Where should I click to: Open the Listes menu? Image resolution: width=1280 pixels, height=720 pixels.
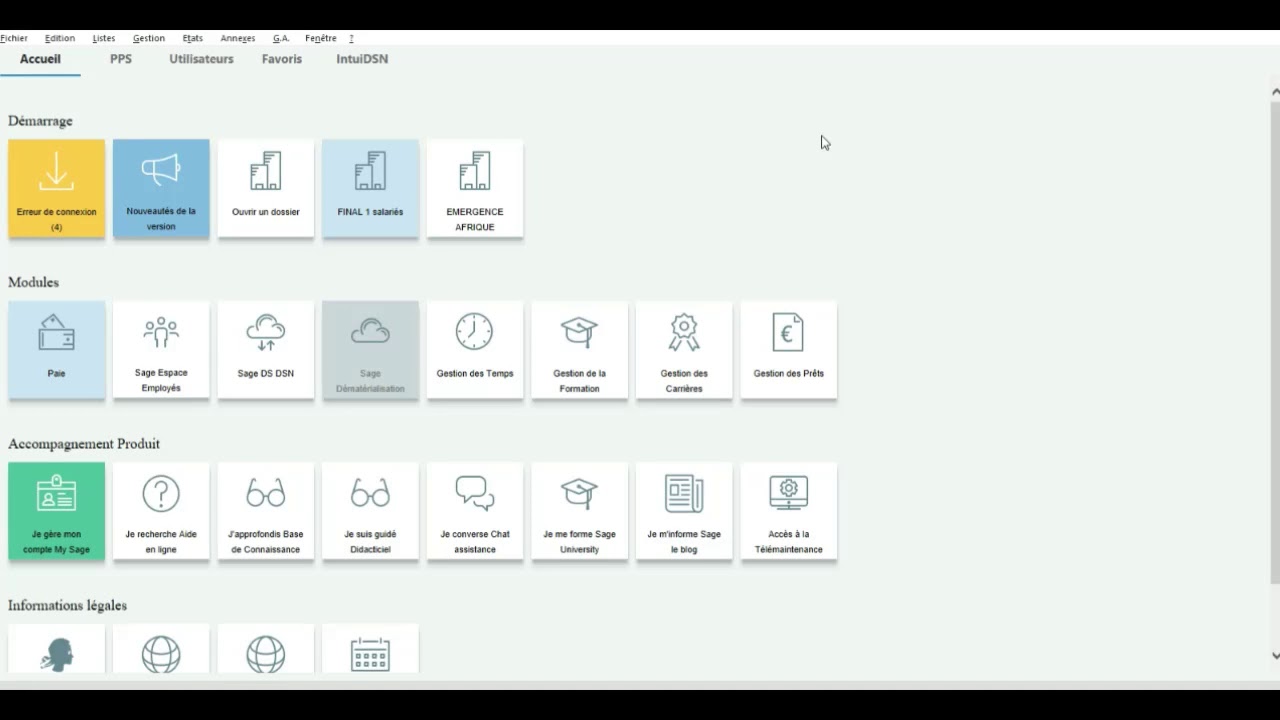click(104, 38)
